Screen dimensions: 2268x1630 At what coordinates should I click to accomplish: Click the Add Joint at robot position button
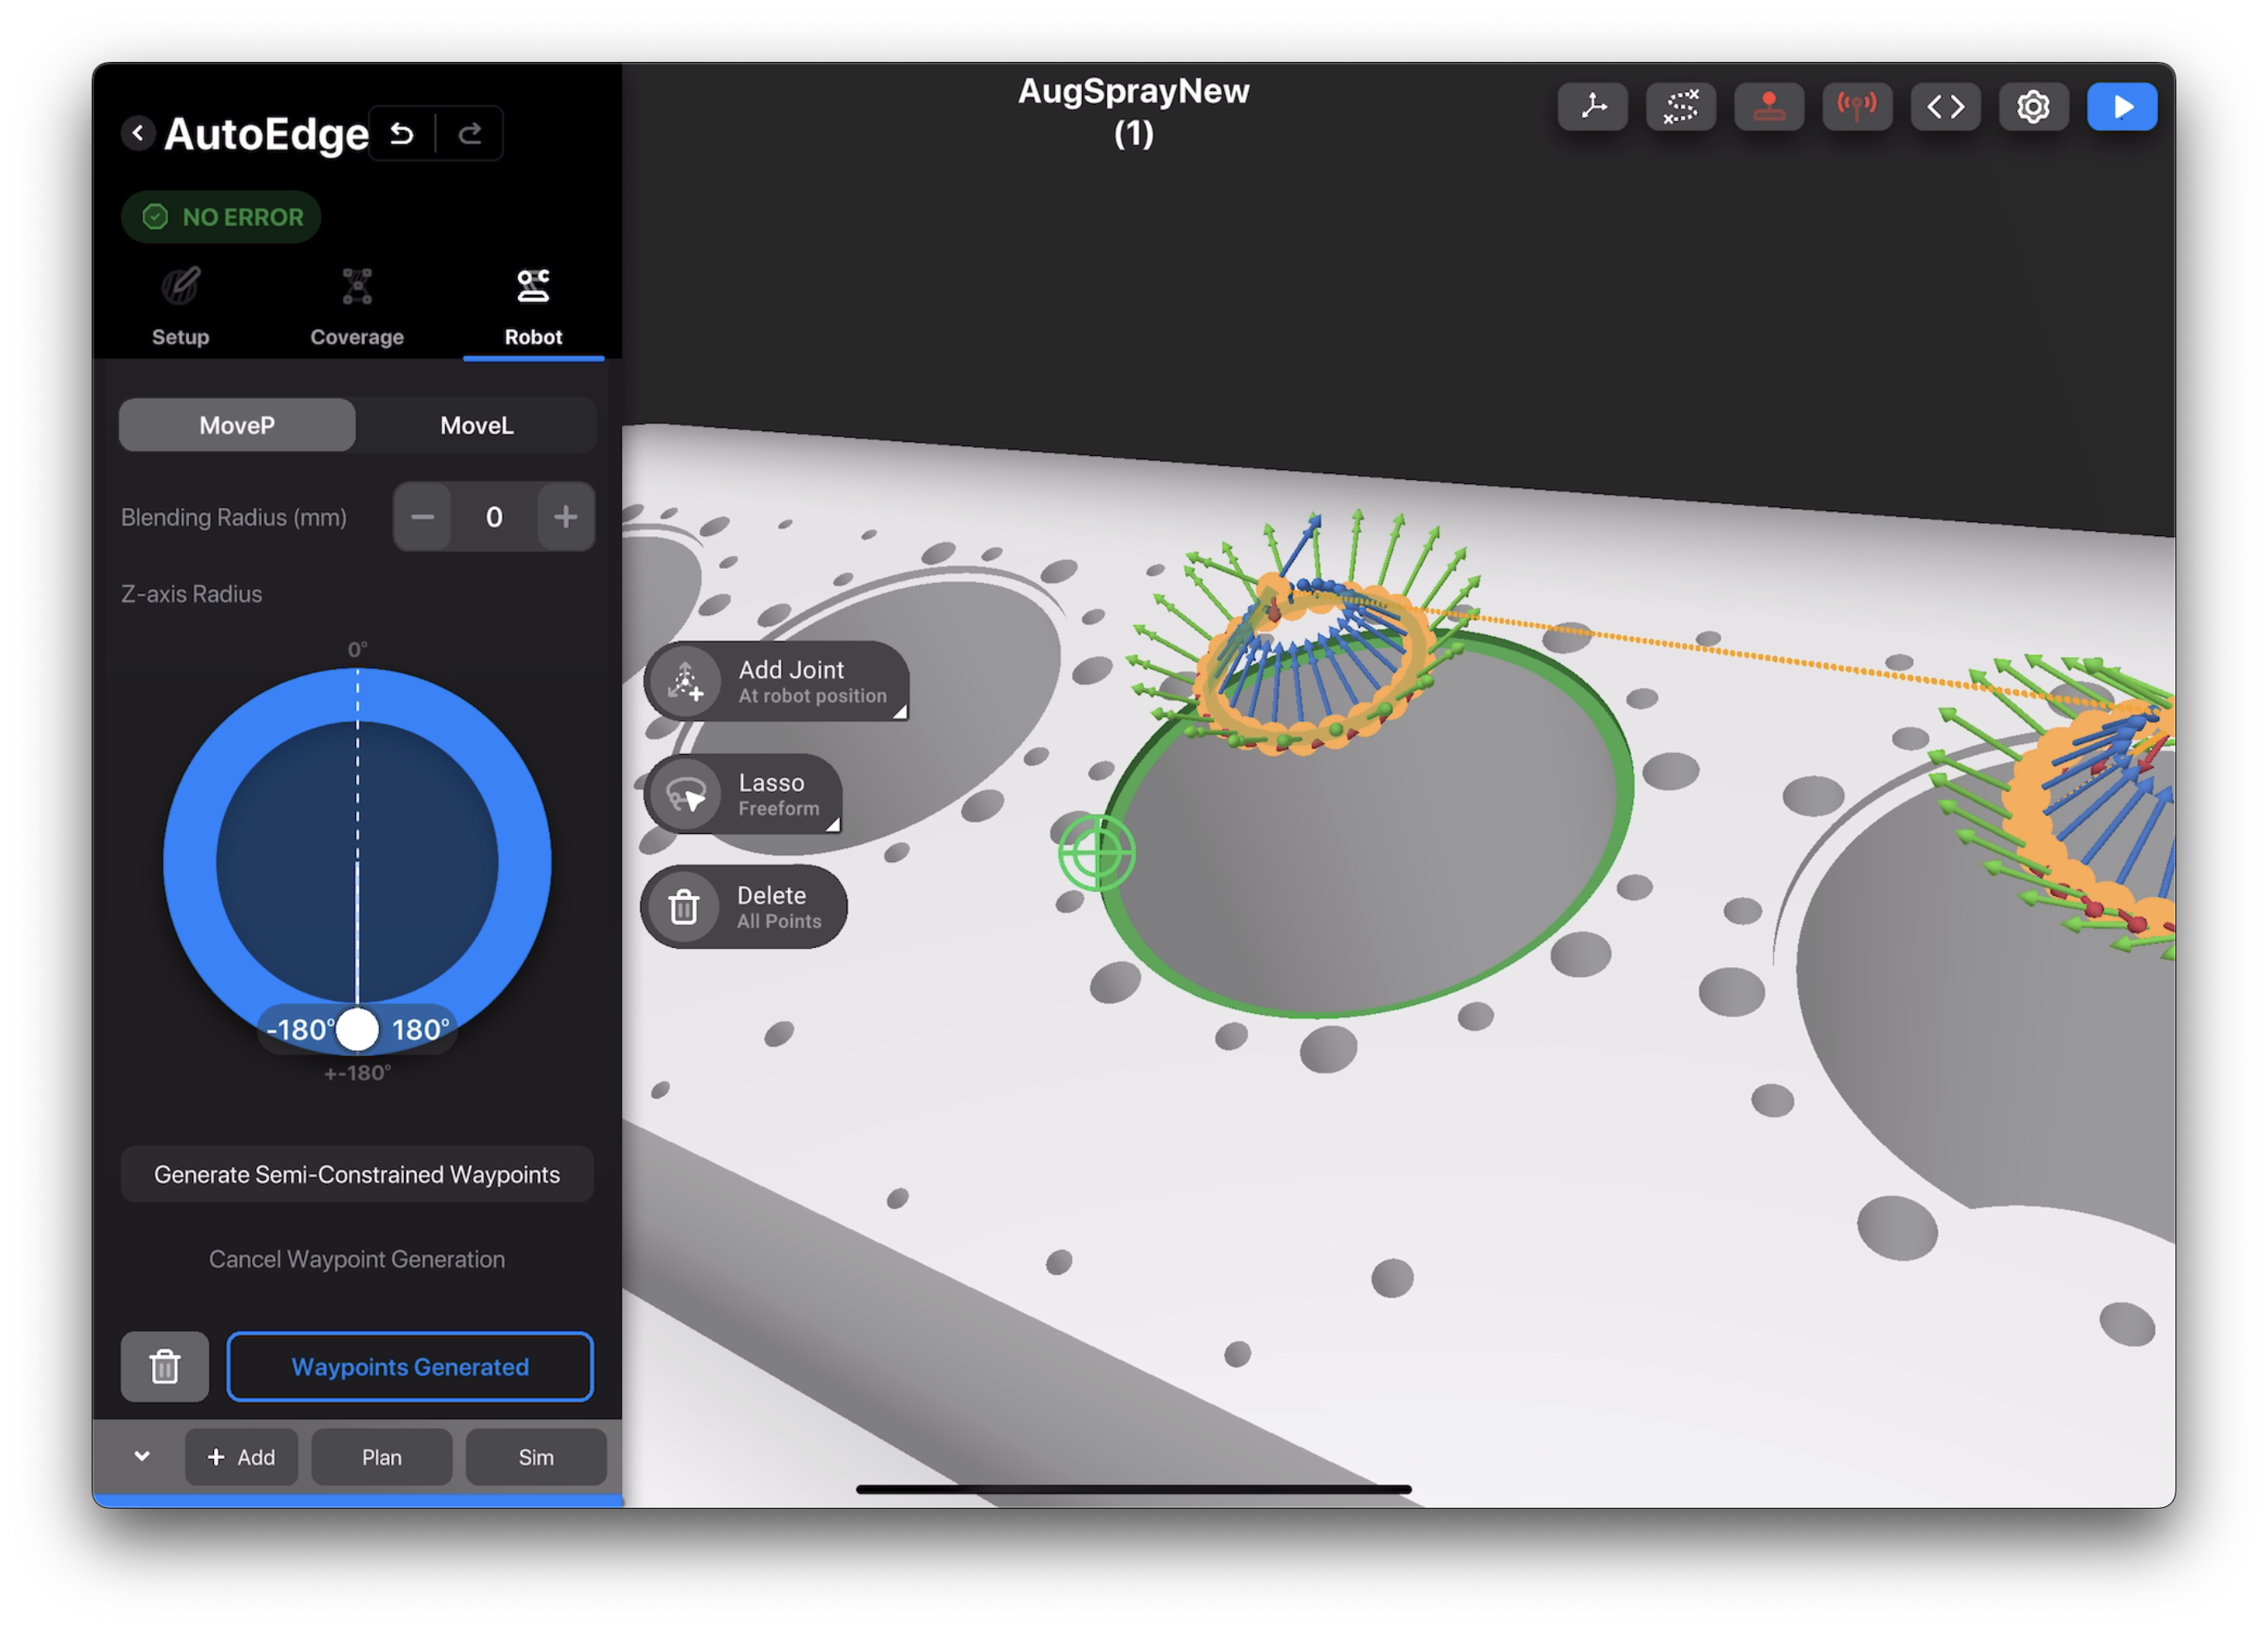(x=777, y=681)
